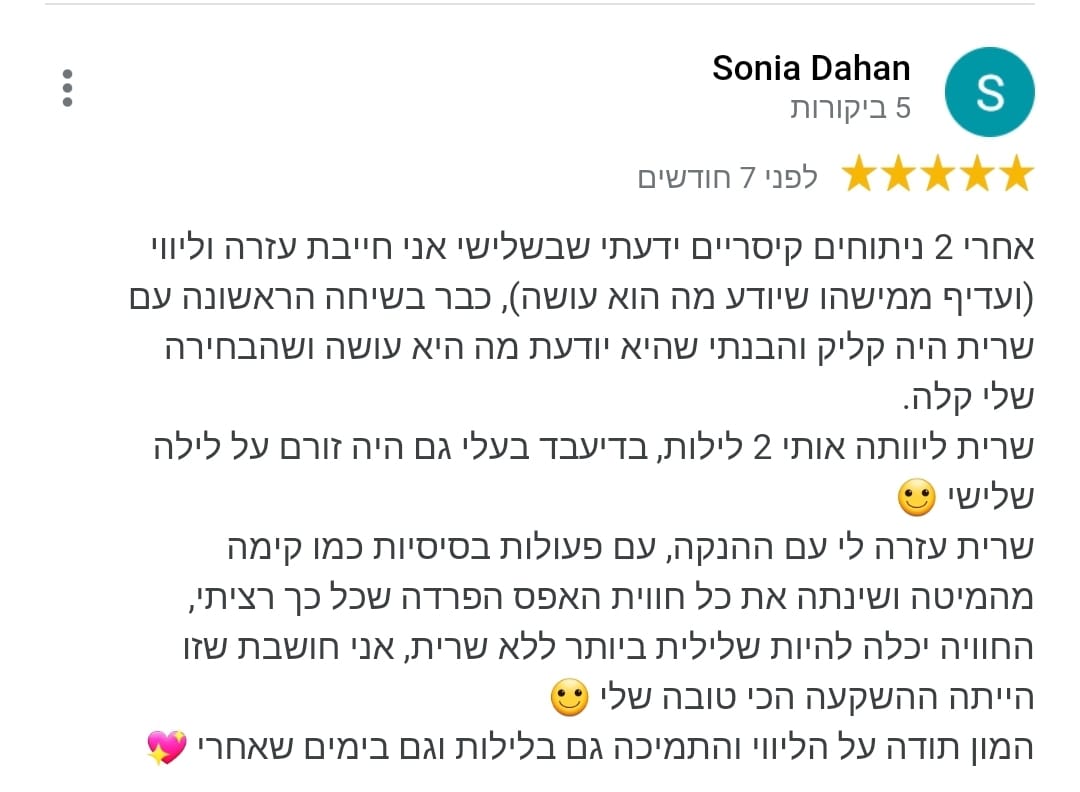
Task: Click the smiley emoji after the word "שלישי"
Action: [916, 498]
